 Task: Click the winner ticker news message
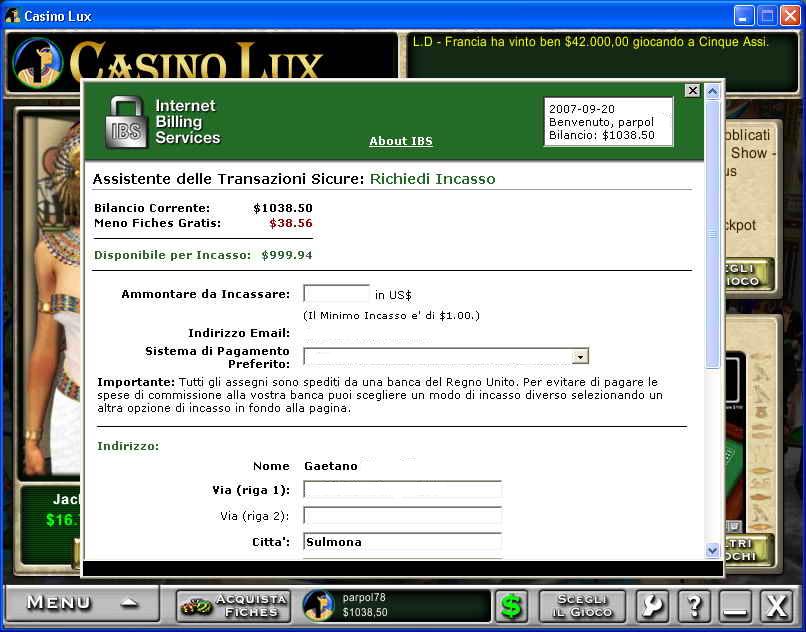591,42
